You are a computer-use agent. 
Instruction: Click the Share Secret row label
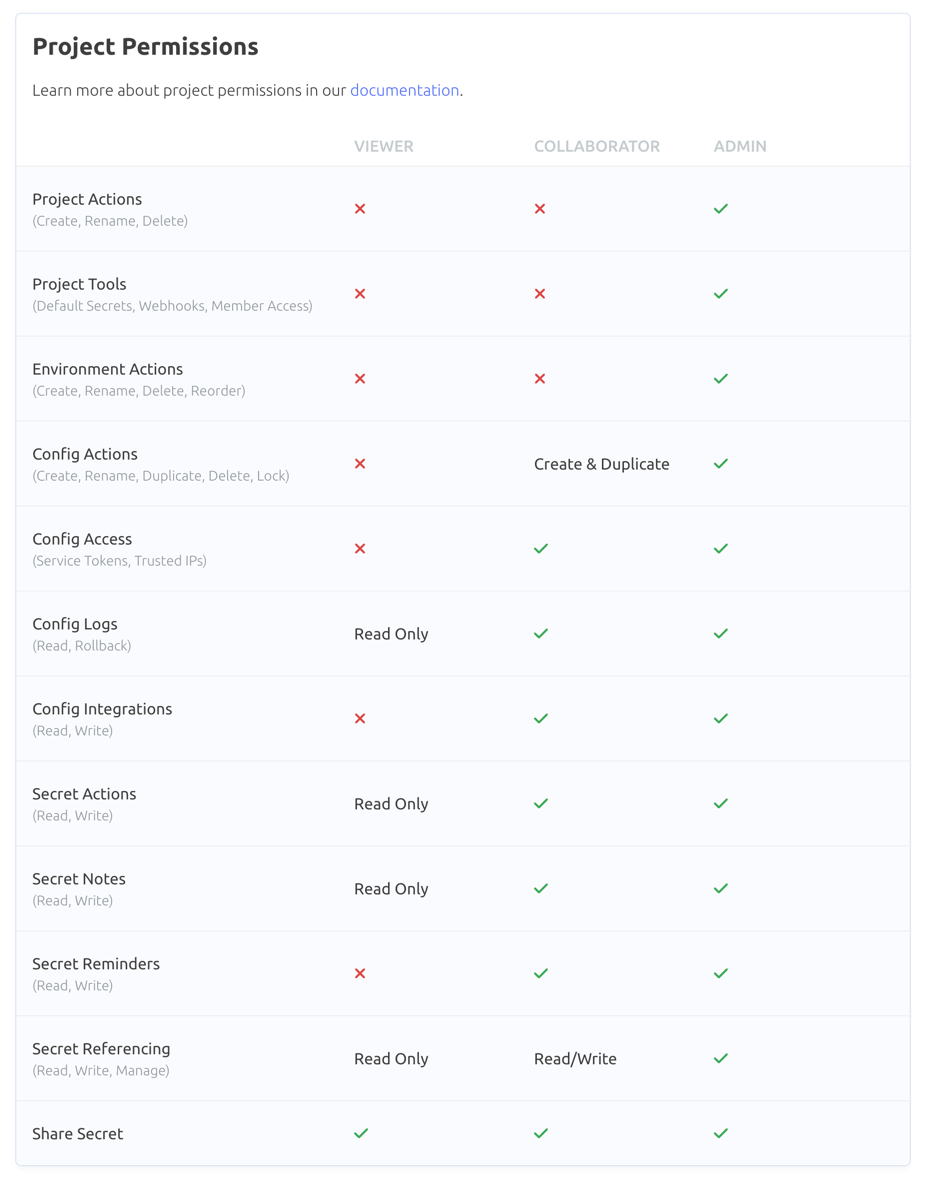coord(78,1134)
